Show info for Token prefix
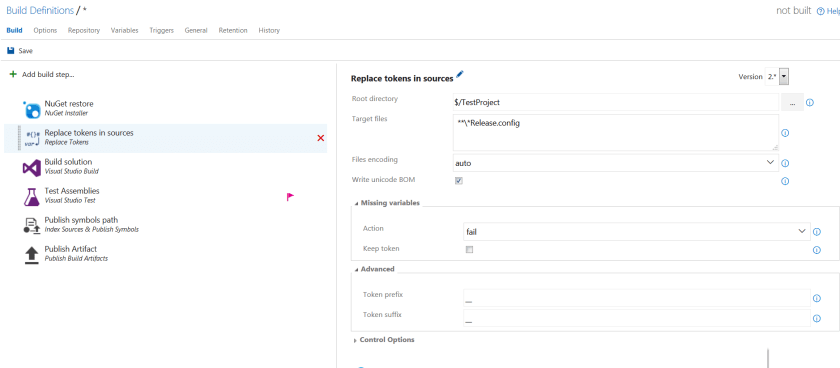 click(x=817, y=298)
